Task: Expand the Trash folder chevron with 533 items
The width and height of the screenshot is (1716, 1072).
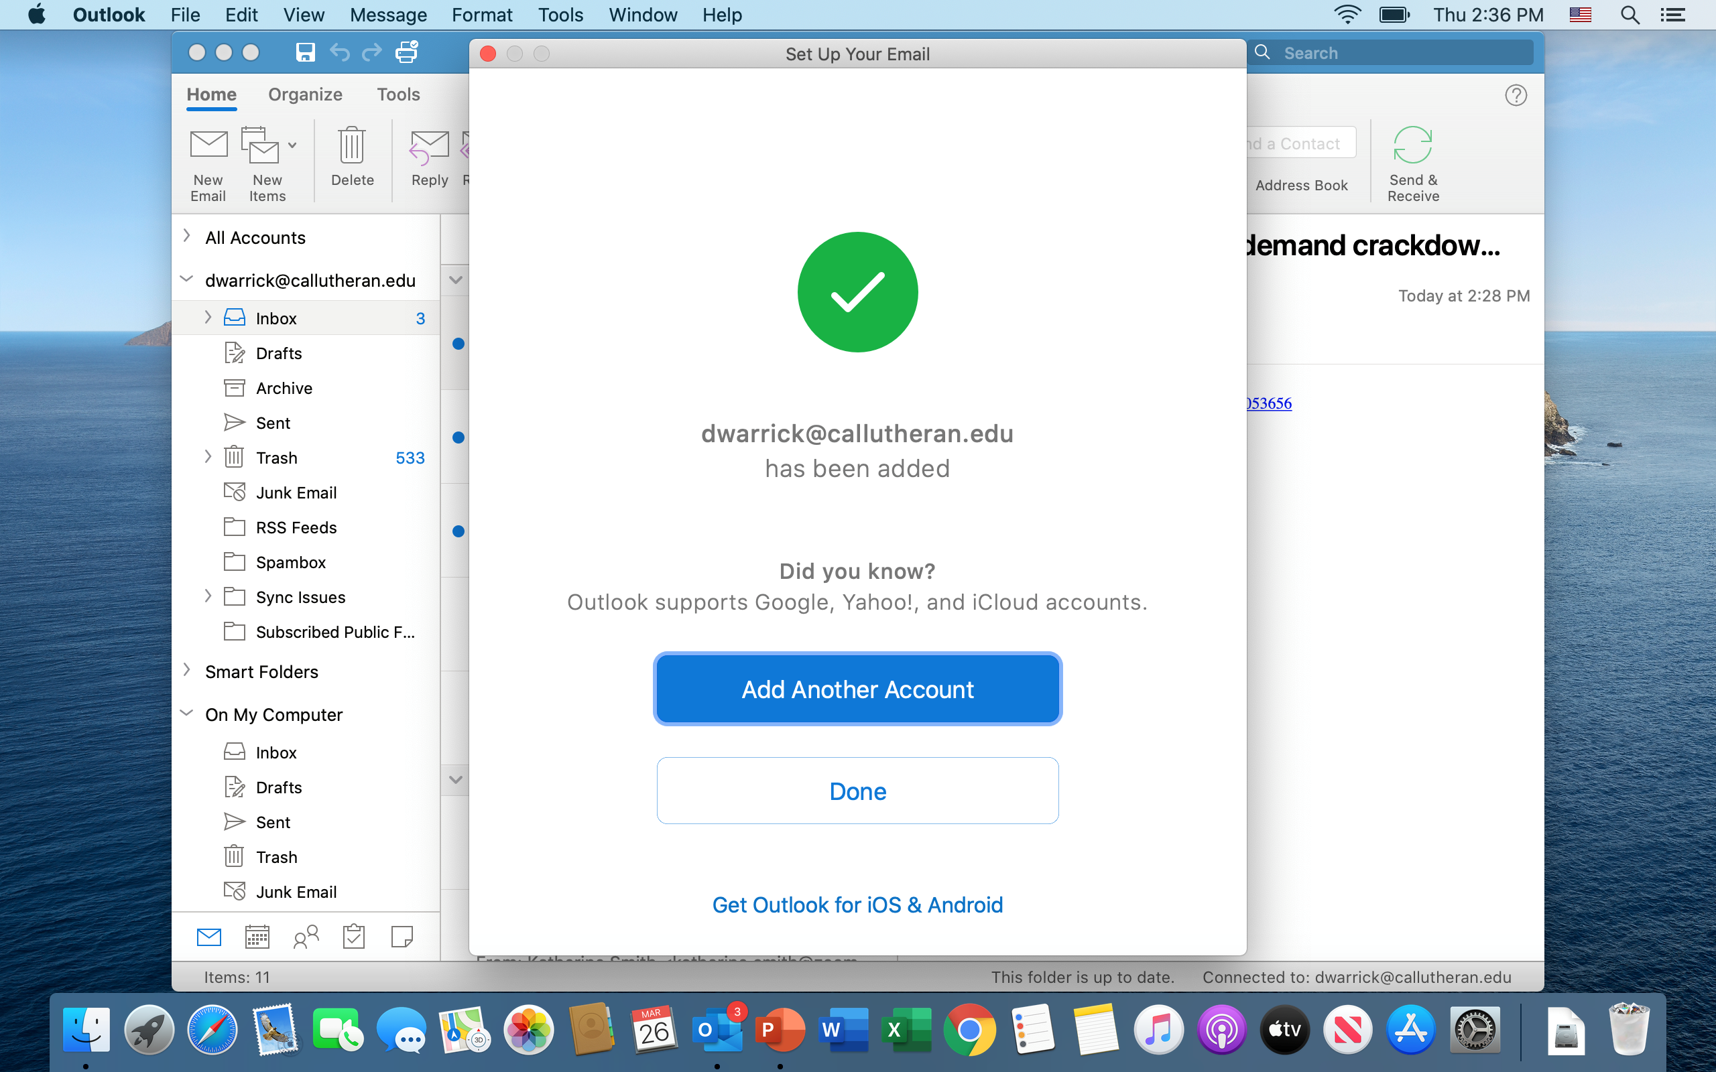Action: [x=208, y=458]
